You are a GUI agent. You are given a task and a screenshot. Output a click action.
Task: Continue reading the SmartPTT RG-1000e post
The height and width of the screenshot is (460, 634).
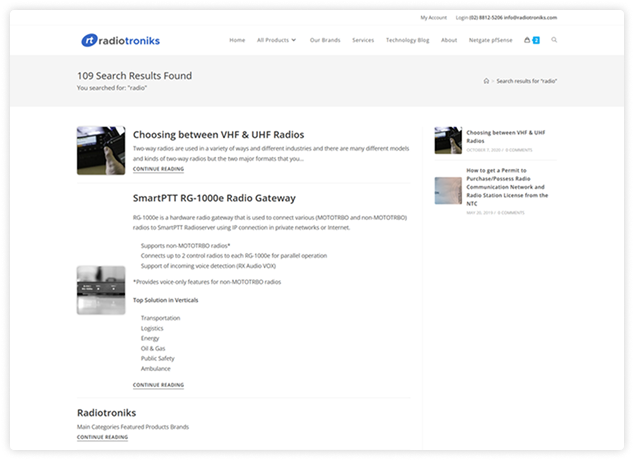tap(158, 385)
